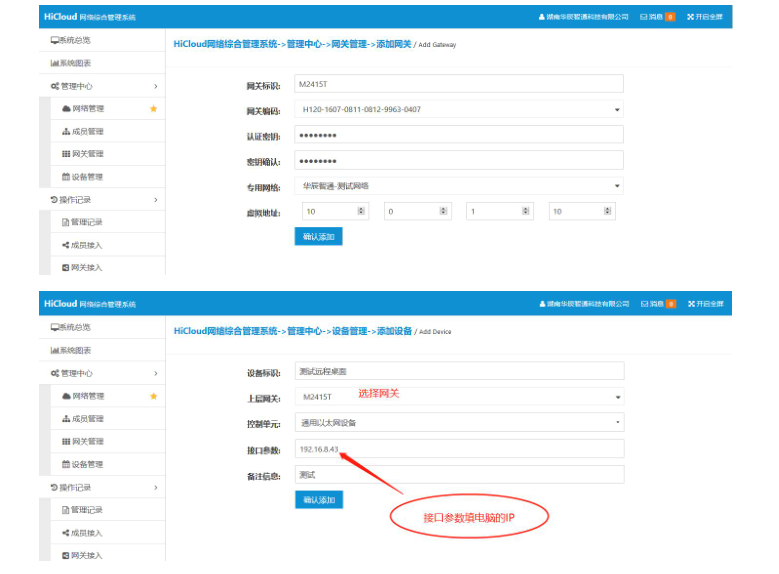Click the star icon beside 网络管理 in Add Gateway window
This screenshot has height=574, width=779.
(x=153, y=108)
